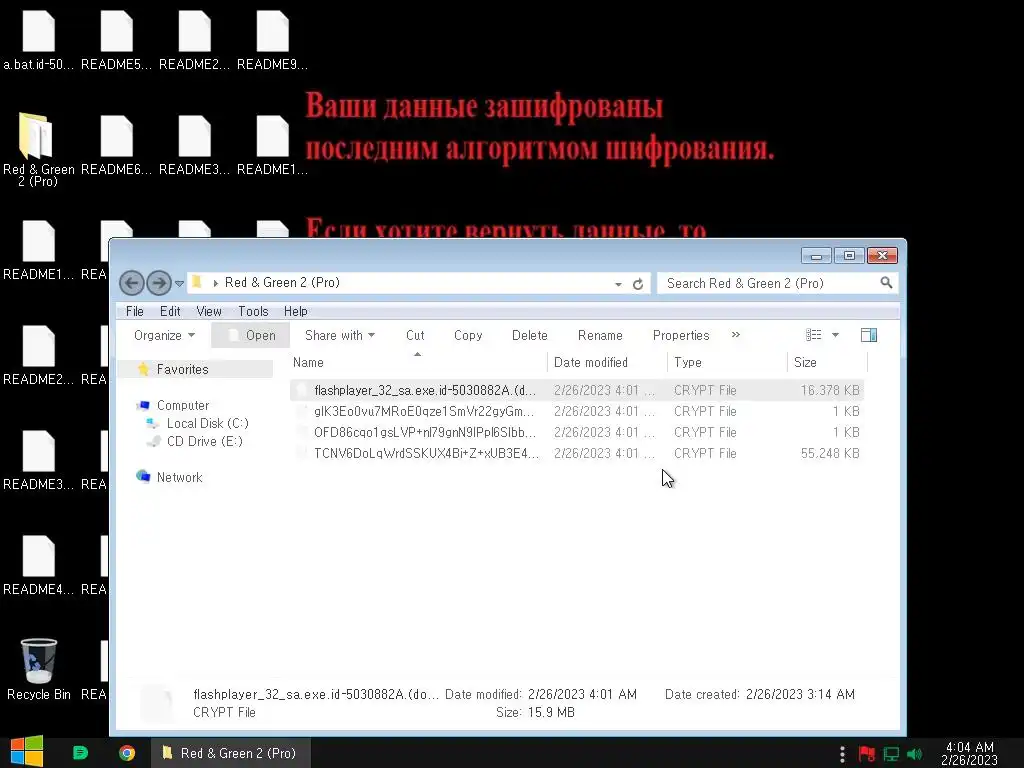Image resolution: width=1024 pixels, height=768 pixels.
Task: Sort by the Type column header
Action: pyautogui.click(x=727, y=362)
